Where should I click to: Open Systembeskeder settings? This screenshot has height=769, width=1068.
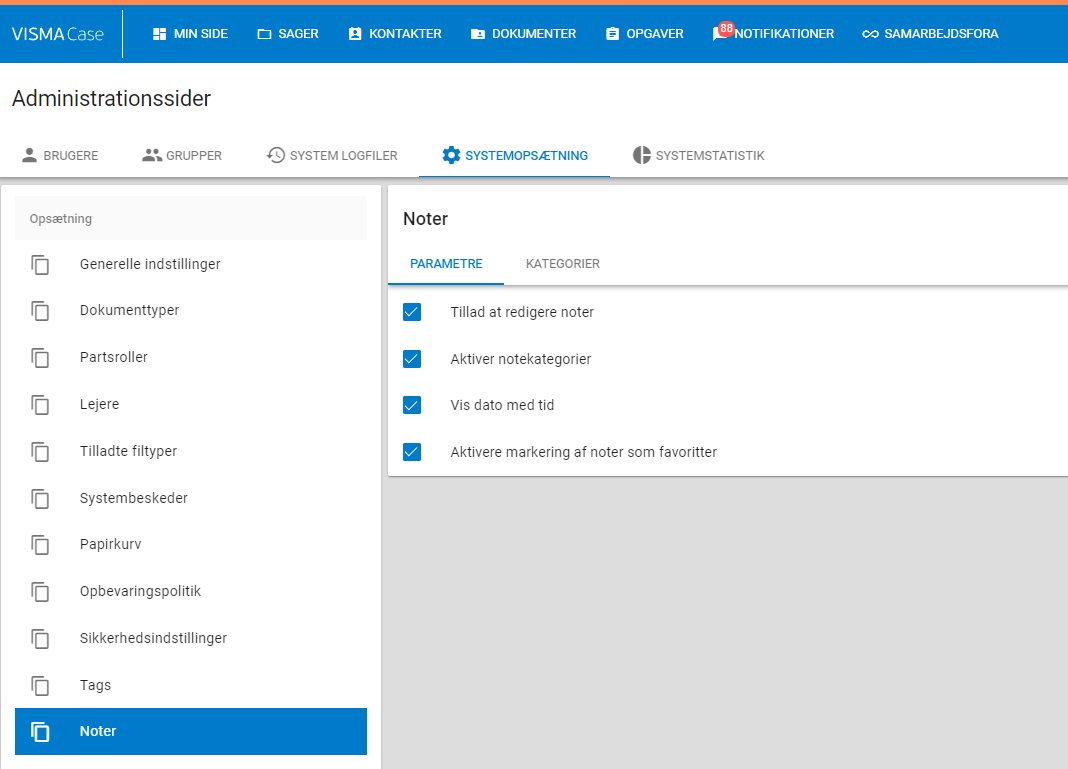coord(191,499)
